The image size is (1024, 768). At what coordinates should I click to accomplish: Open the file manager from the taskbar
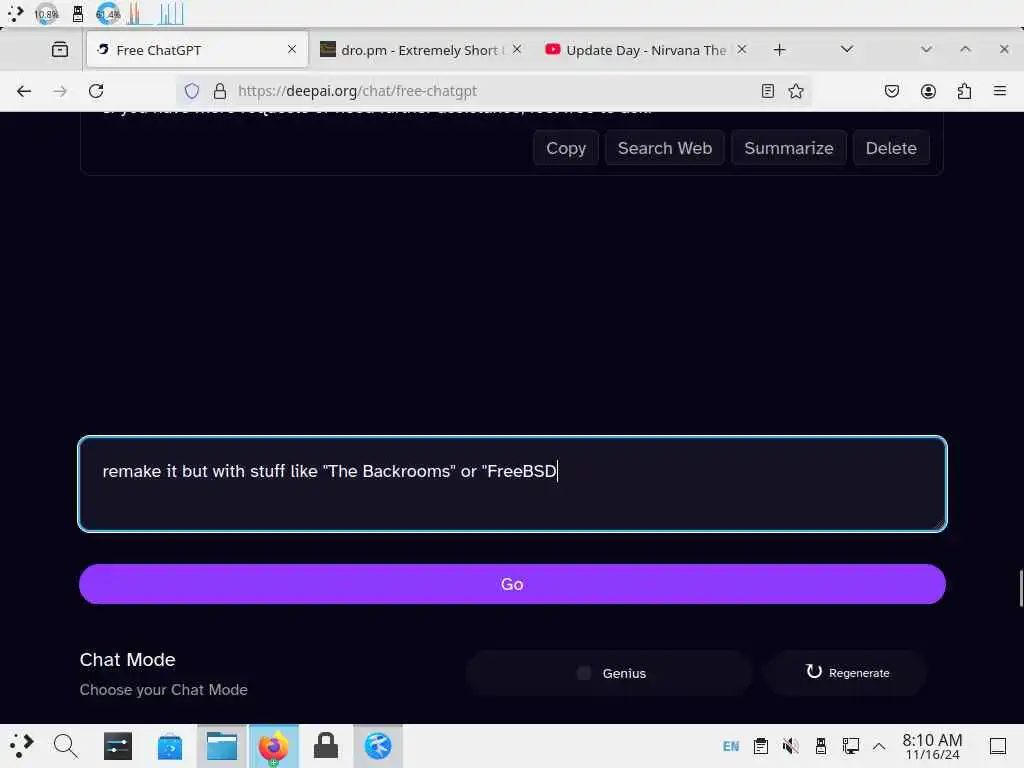221,746
